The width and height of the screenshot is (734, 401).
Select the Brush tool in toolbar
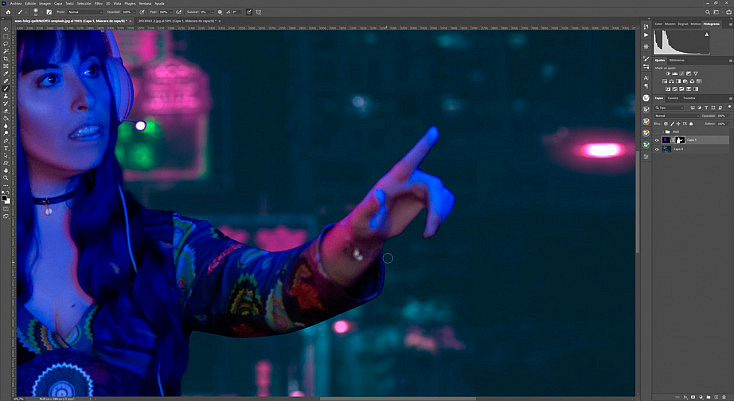point(6,88)
